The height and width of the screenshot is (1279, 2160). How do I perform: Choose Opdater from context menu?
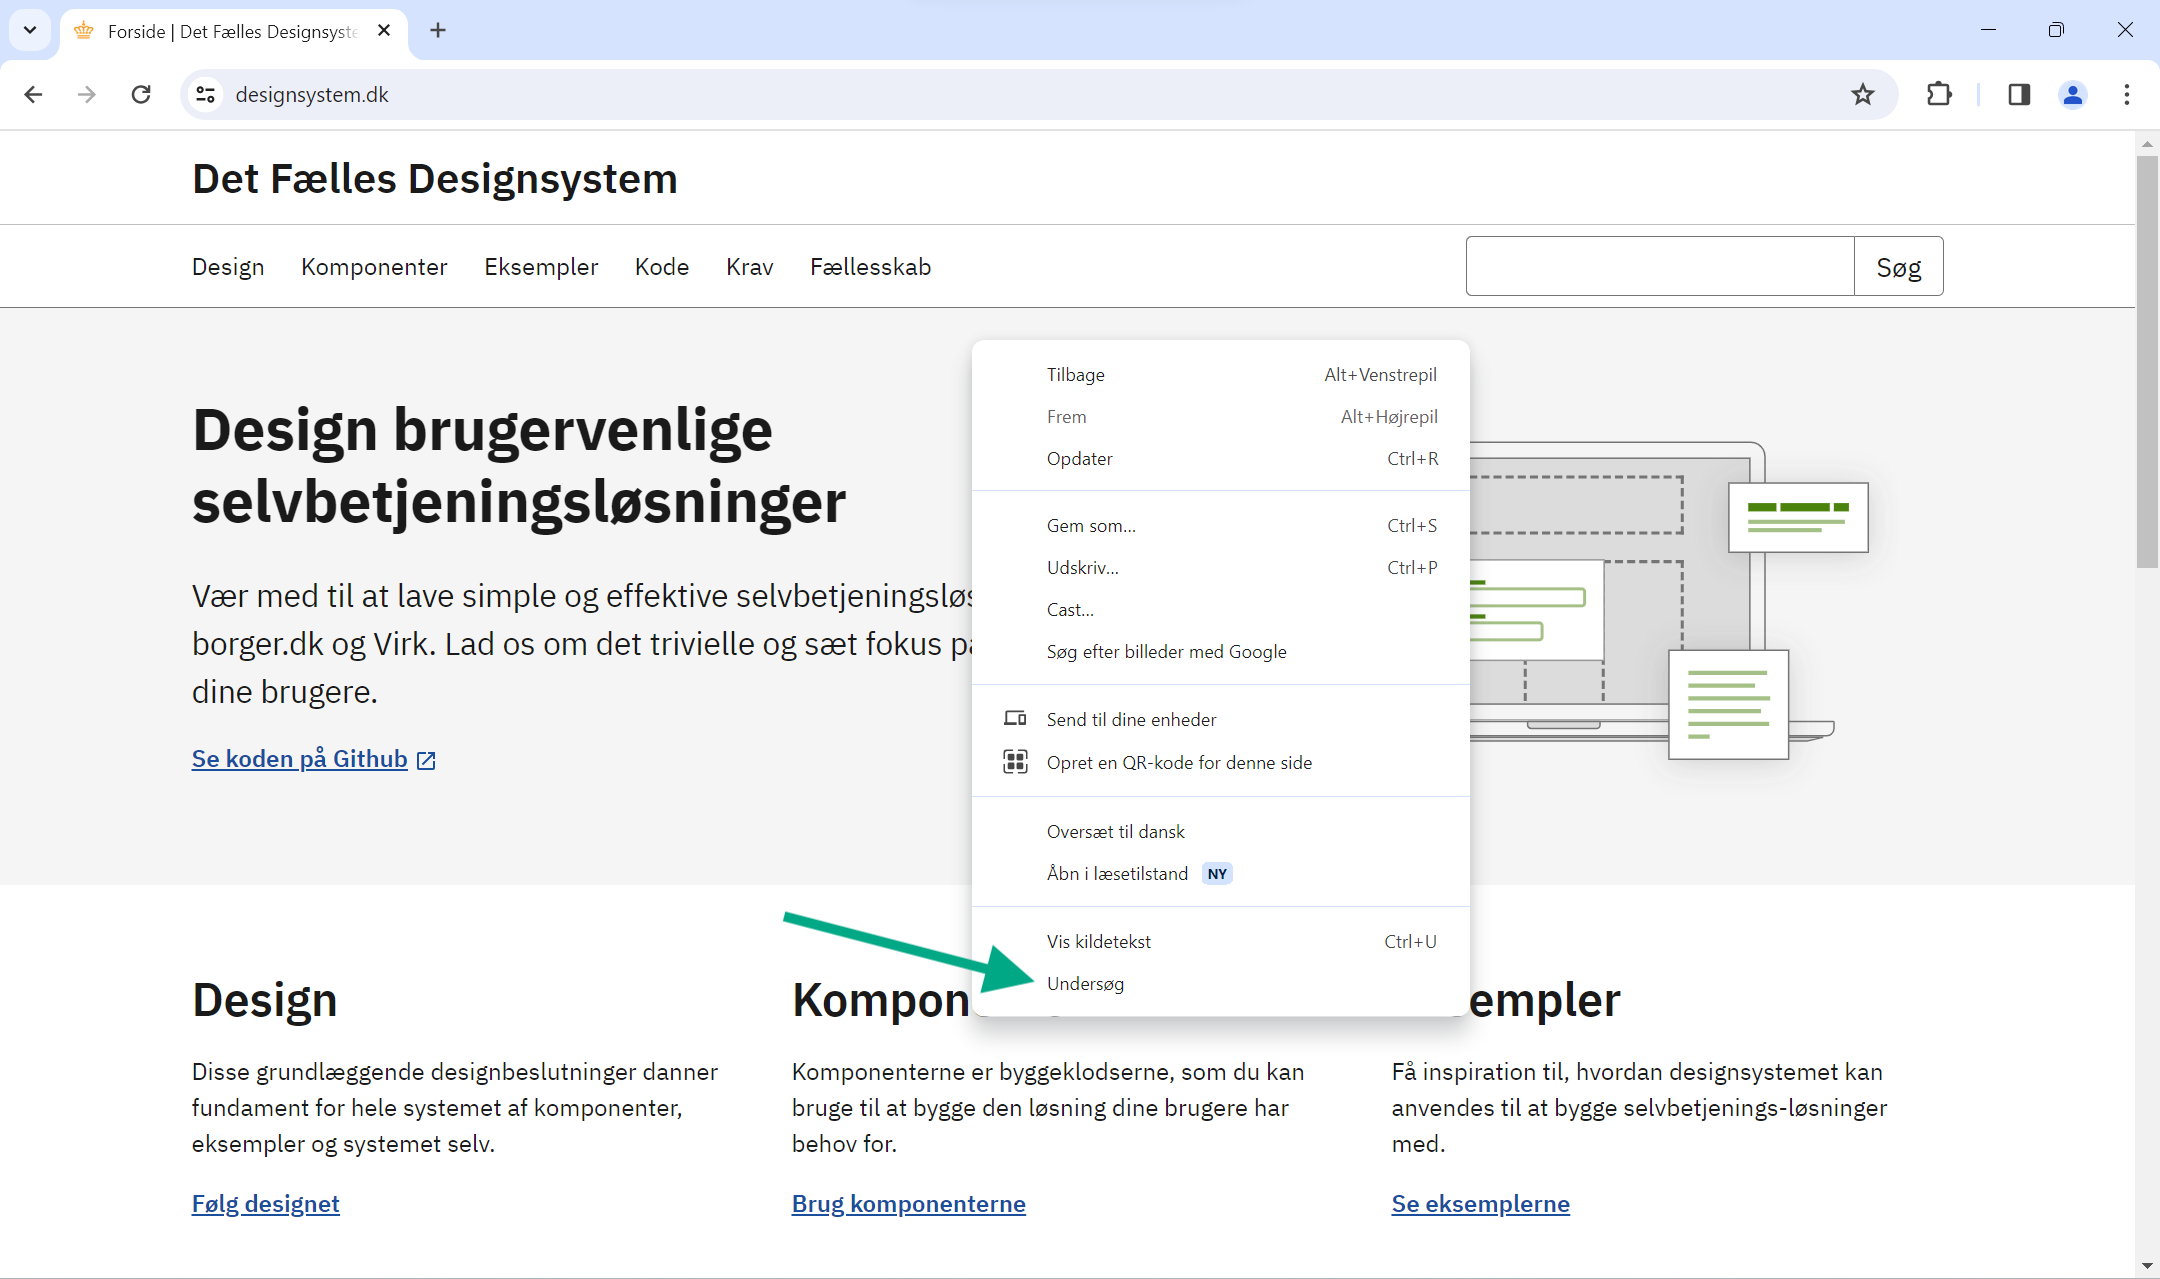(x=1220, y=459)
